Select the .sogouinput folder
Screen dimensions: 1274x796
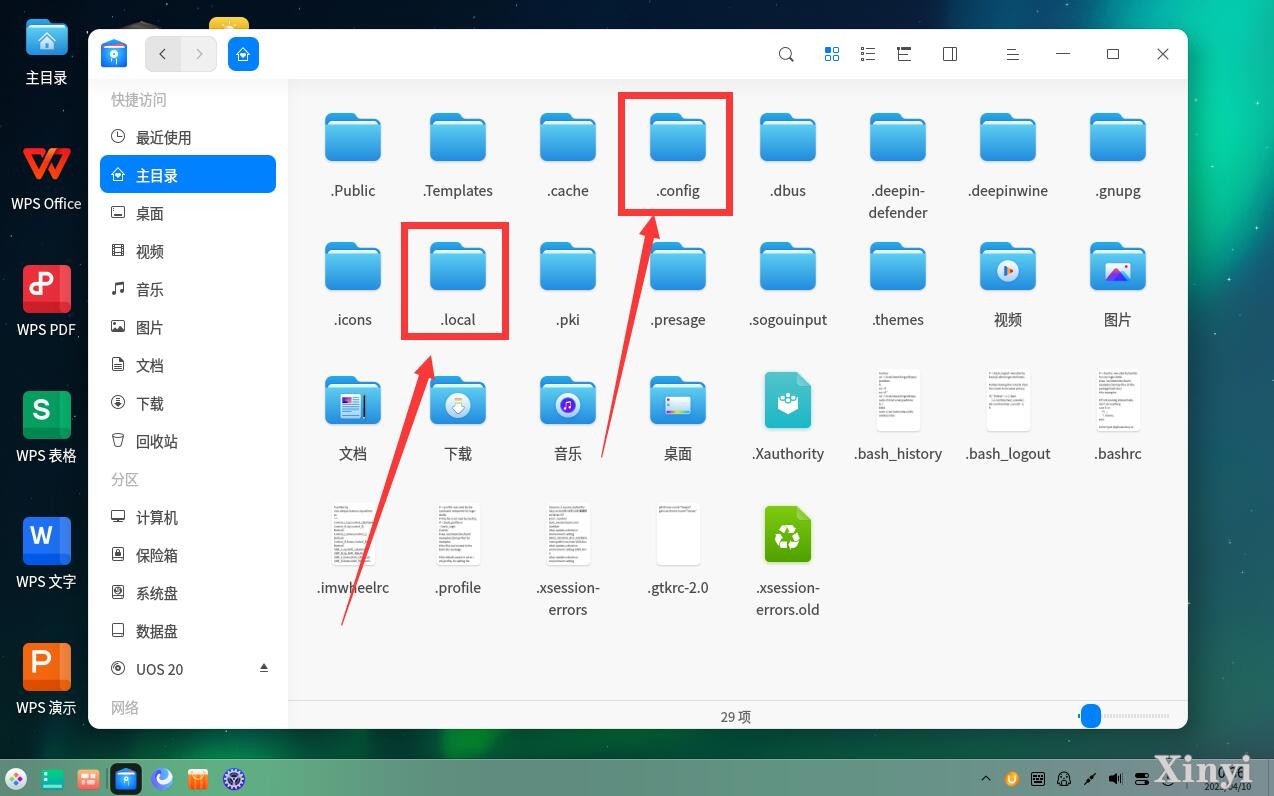[788, 267]
